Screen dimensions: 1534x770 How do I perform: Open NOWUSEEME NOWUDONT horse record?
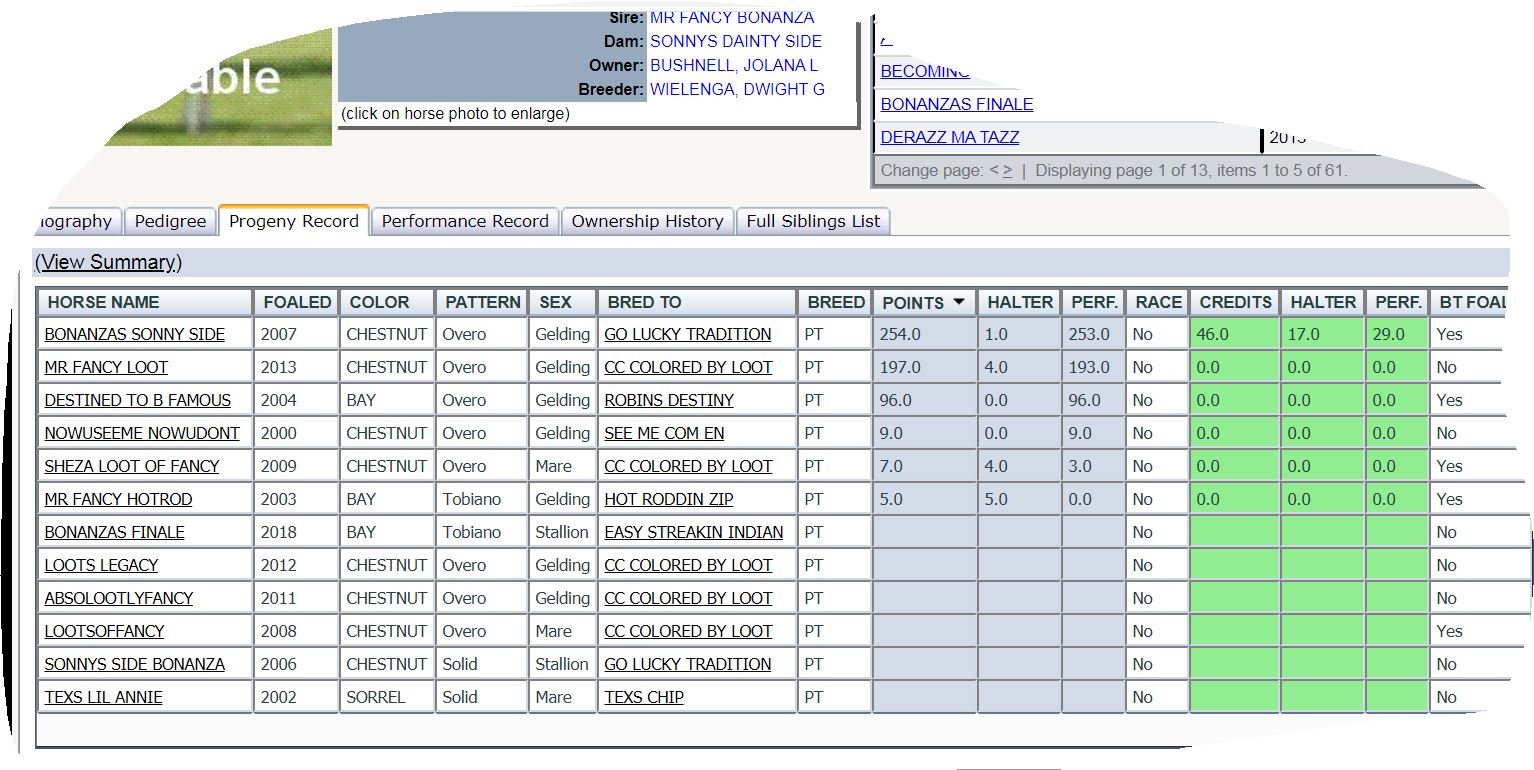pos(142,433)
